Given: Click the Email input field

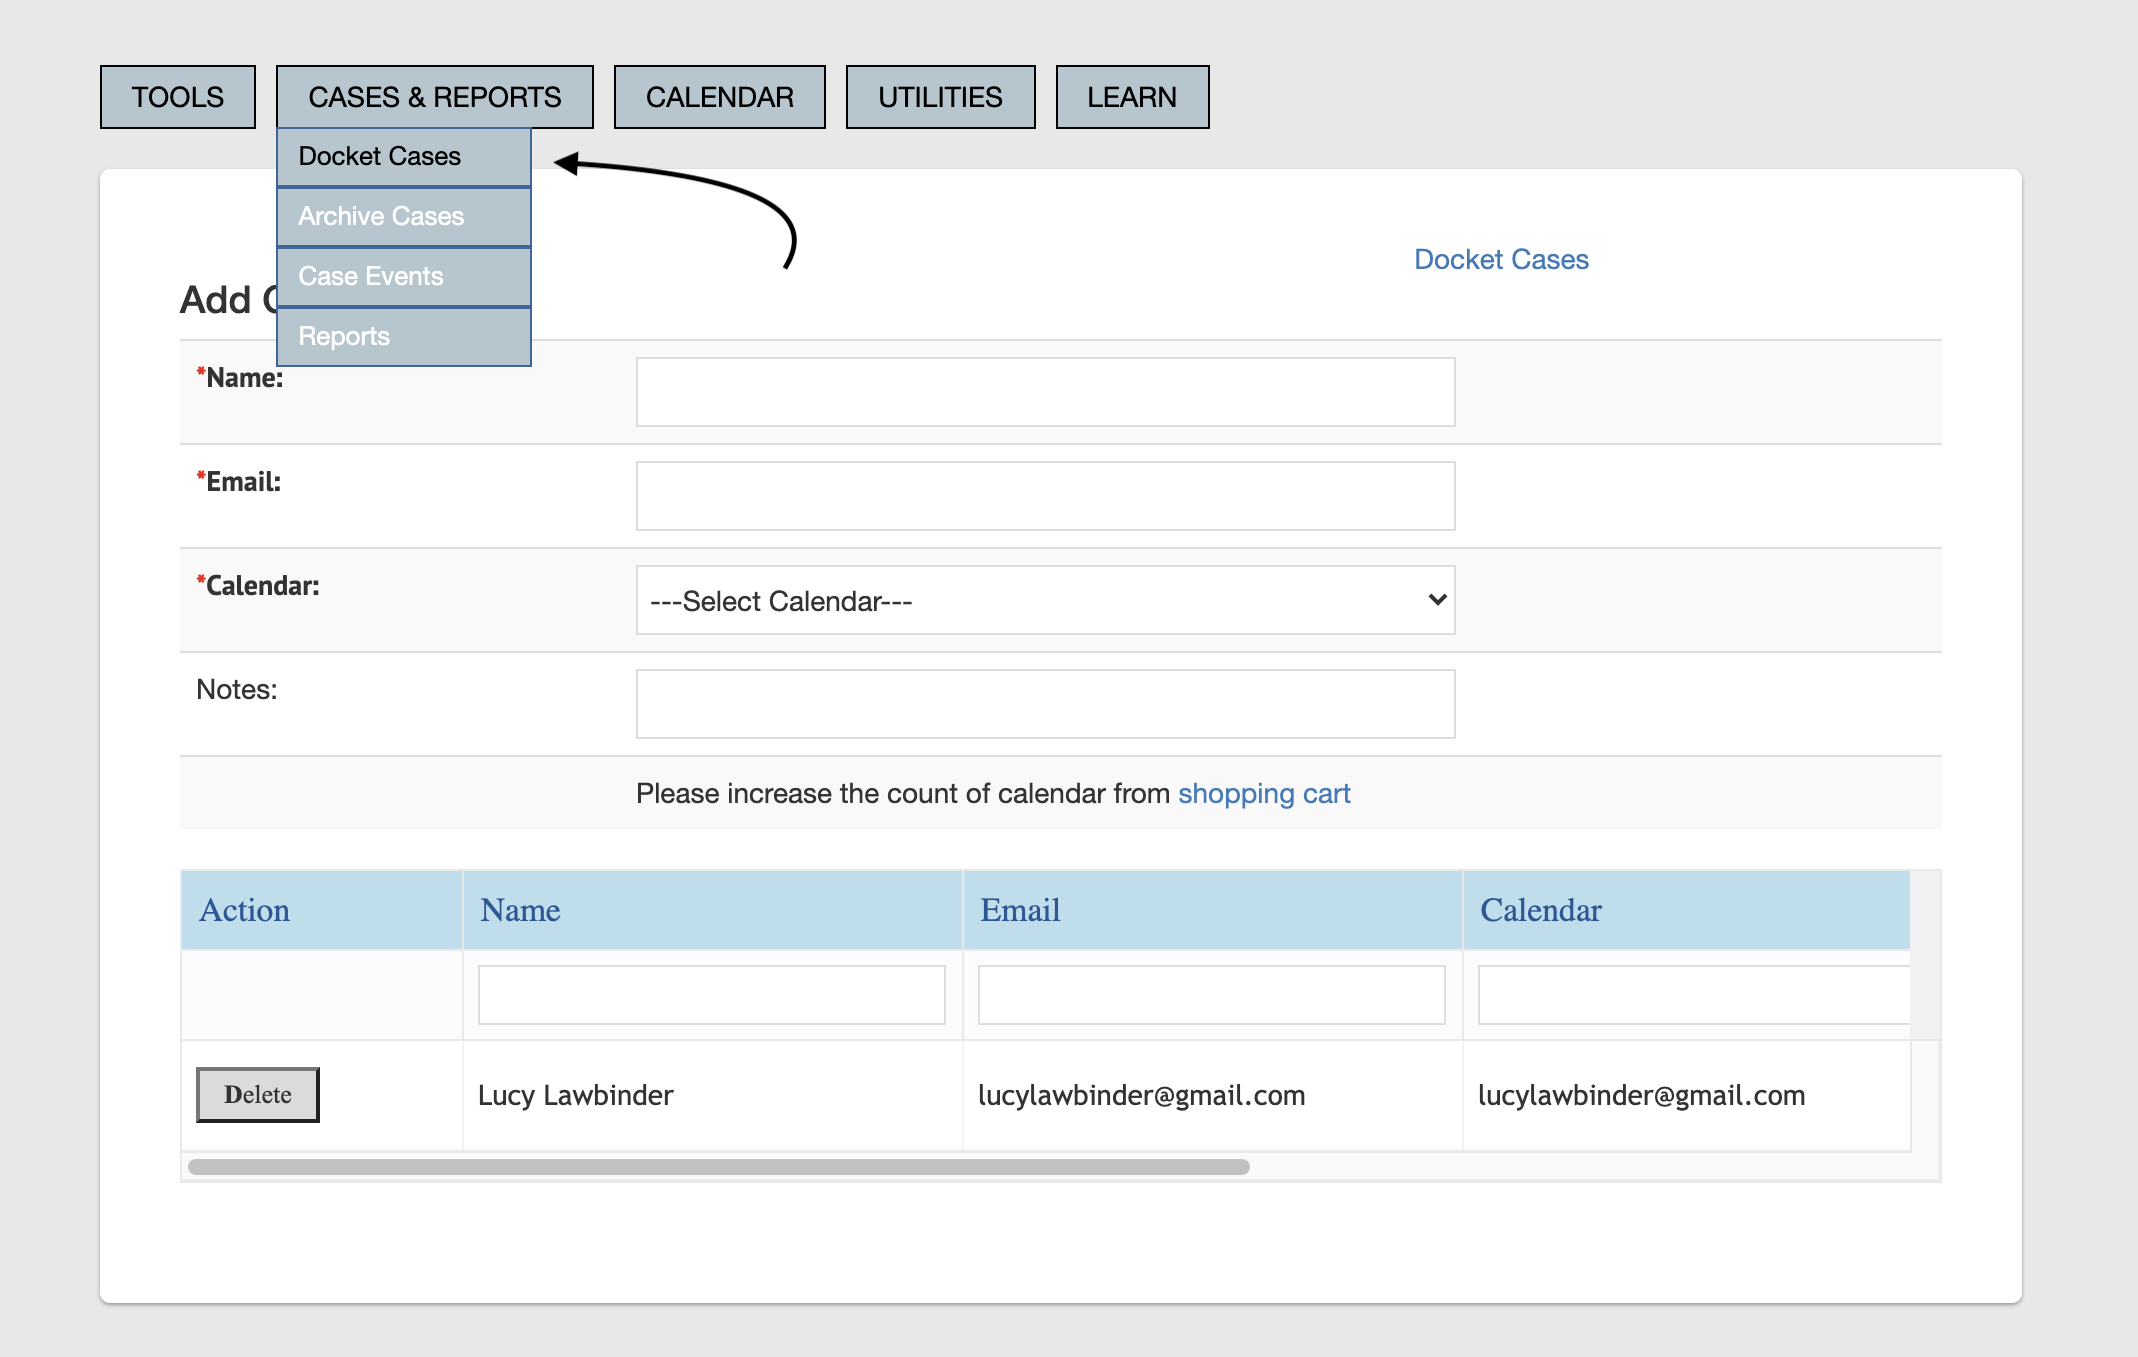Looking at the screenshot, I should tap(1044, 495).
